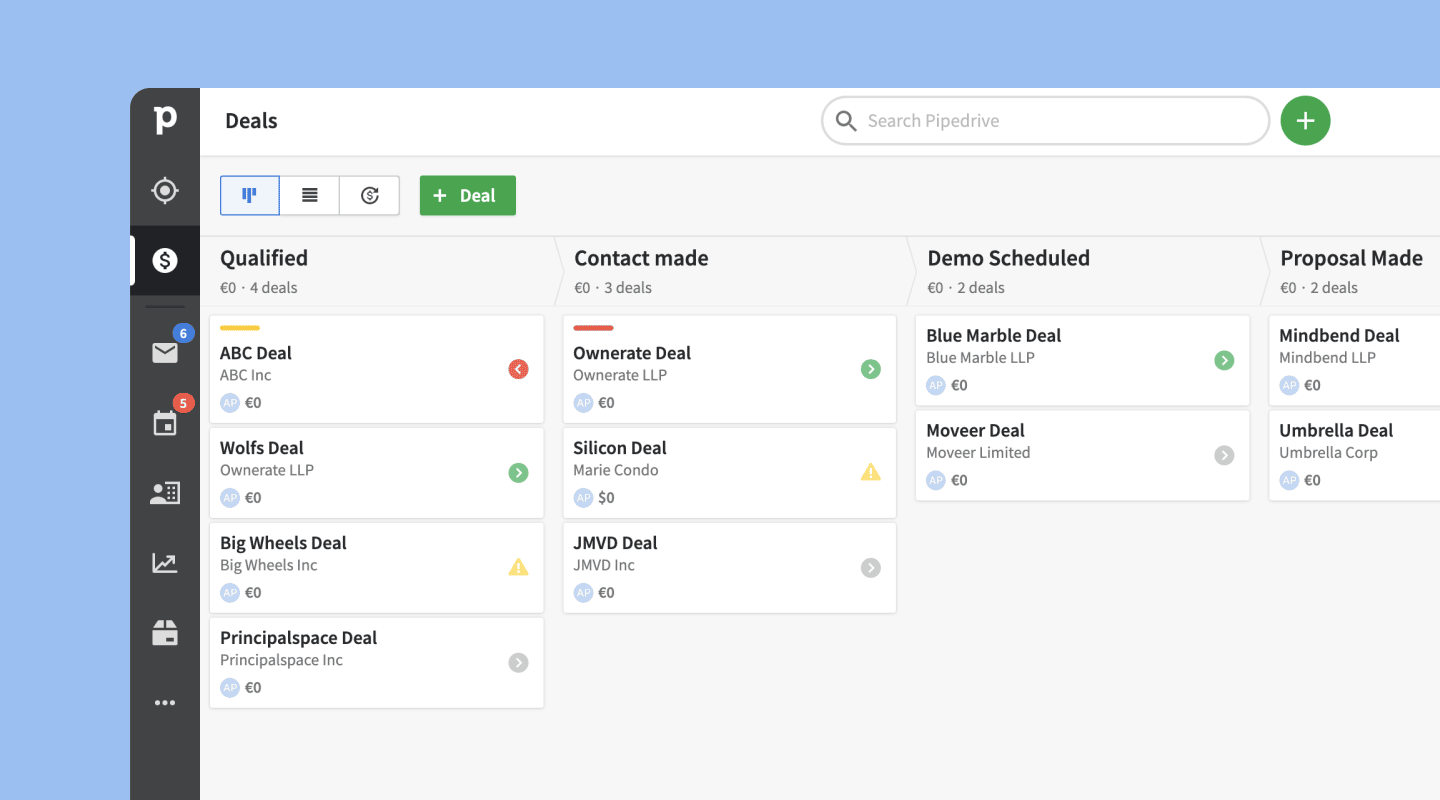This screenshot has width=1440, height=800.
Task: Click the red overdue activity icon on ABC Deal
Action: (x=518, y=369)
